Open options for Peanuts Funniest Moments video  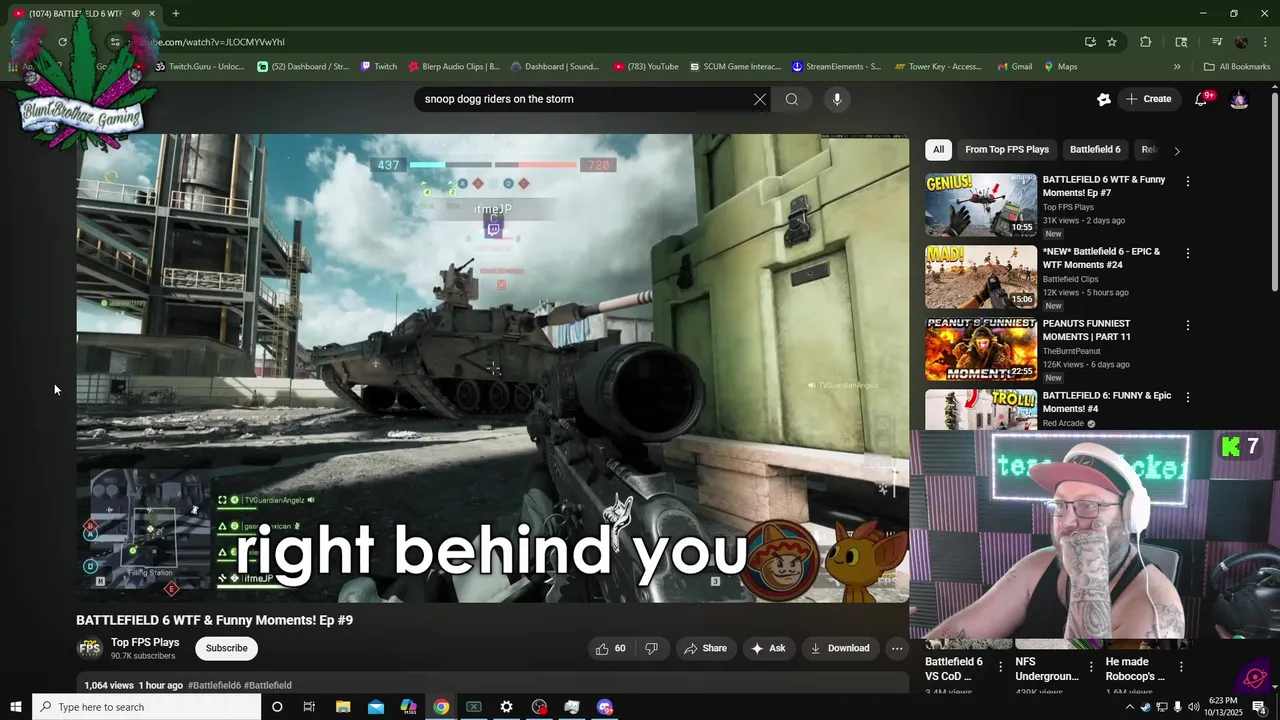click(x=1188, y=325)
